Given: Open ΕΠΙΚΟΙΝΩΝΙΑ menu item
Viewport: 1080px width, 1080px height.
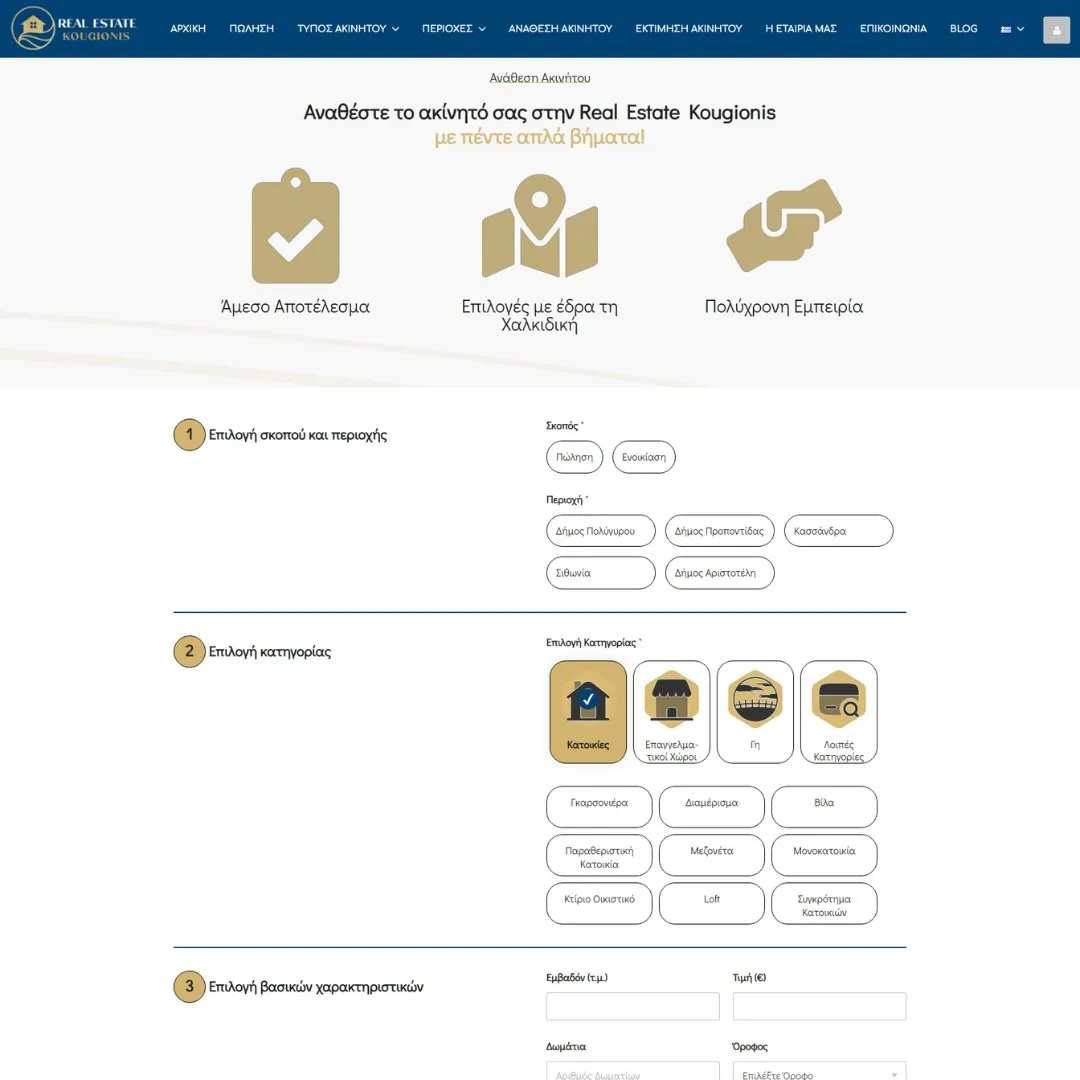Looking at the screenshot, I should (x=893, y=29).
